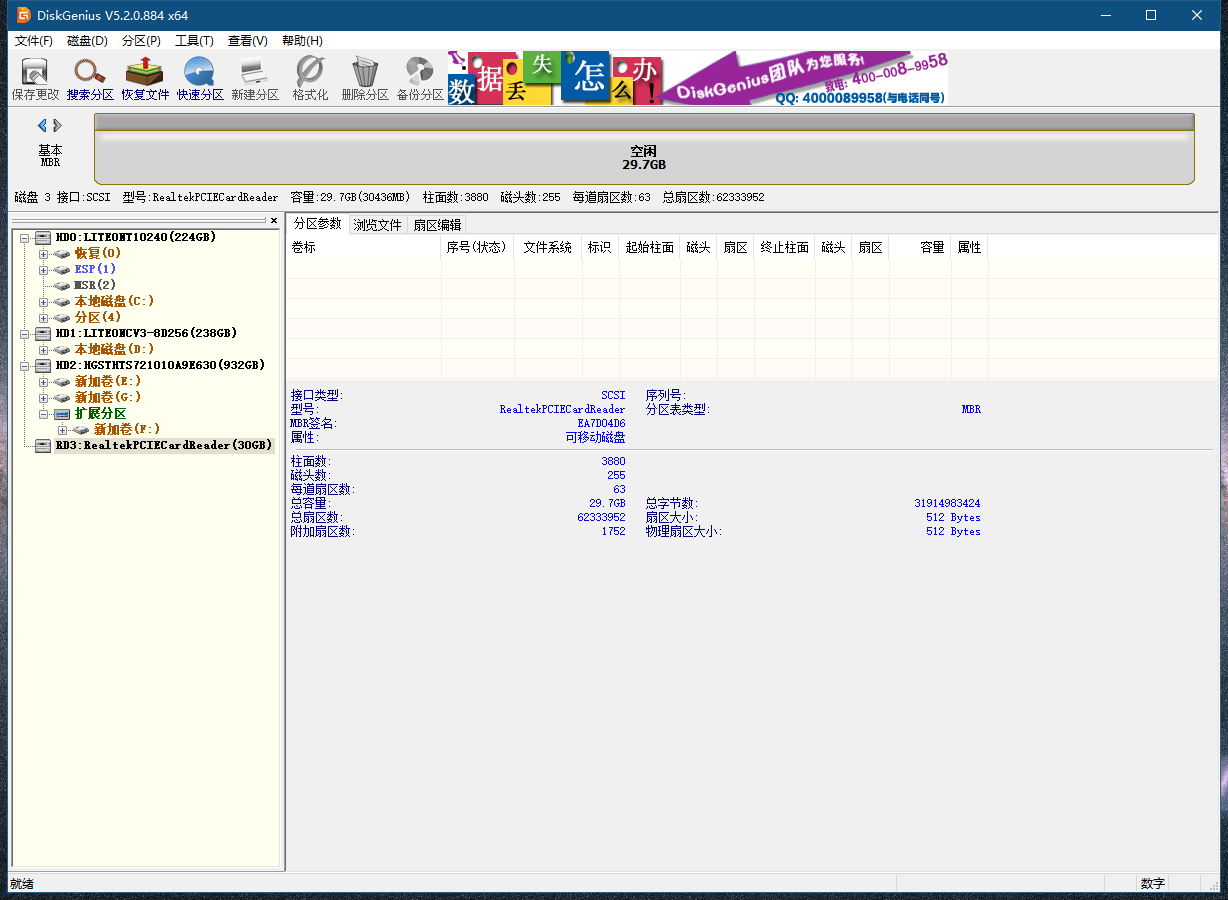This screenshot has height=900, width=1228.
Task: Click the MSR(2) partition icon
Action: (x=62, y=285)
